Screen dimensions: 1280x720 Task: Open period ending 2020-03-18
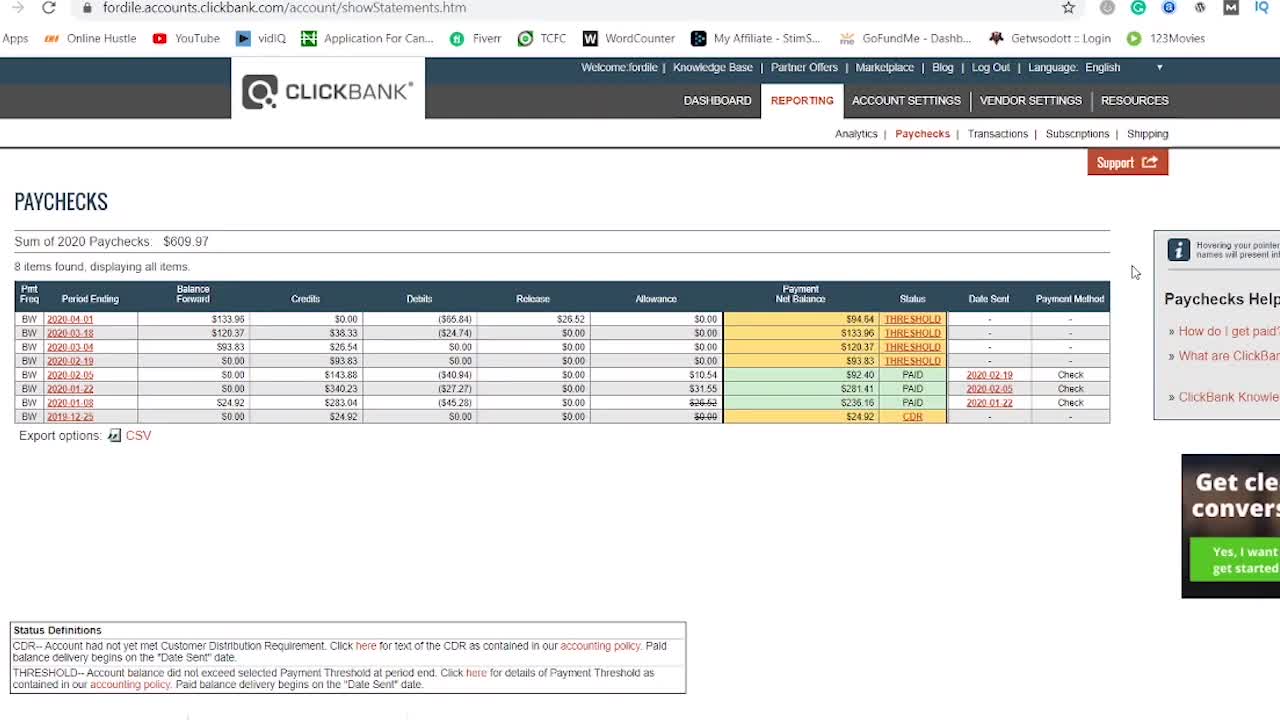click(70, 334)
